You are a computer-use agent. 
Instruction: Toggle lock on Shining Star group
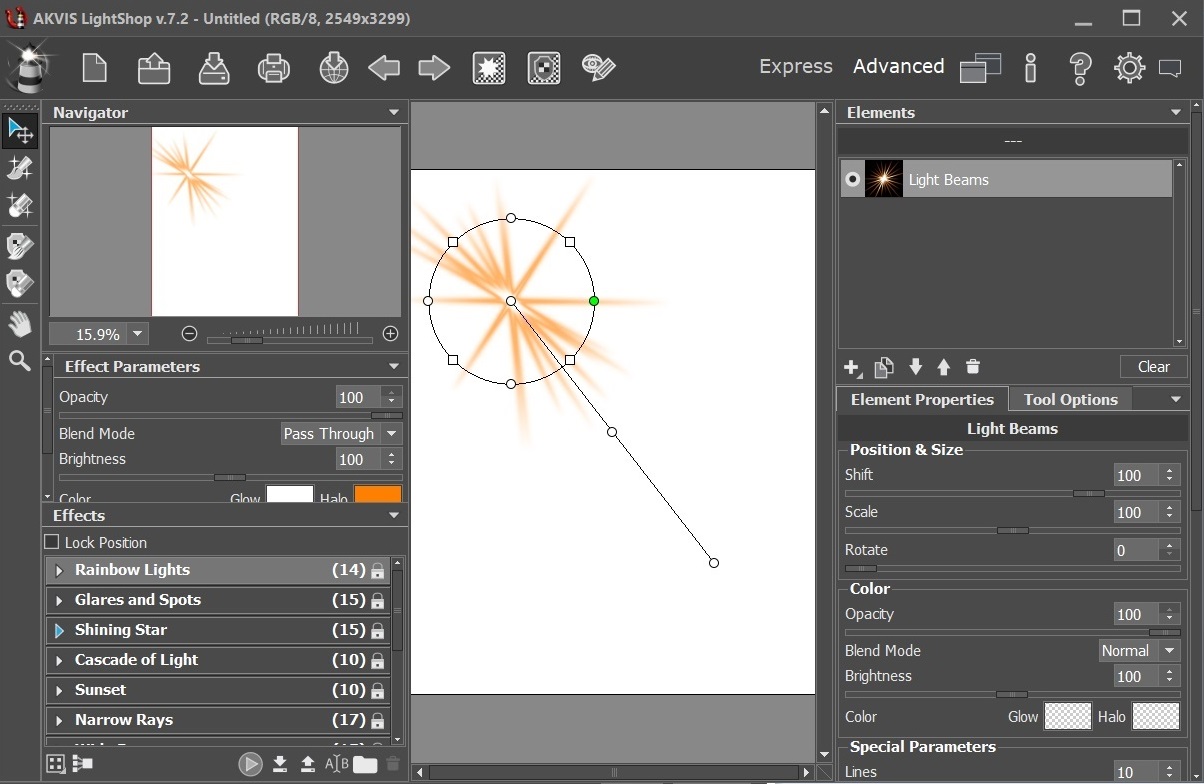377,631
